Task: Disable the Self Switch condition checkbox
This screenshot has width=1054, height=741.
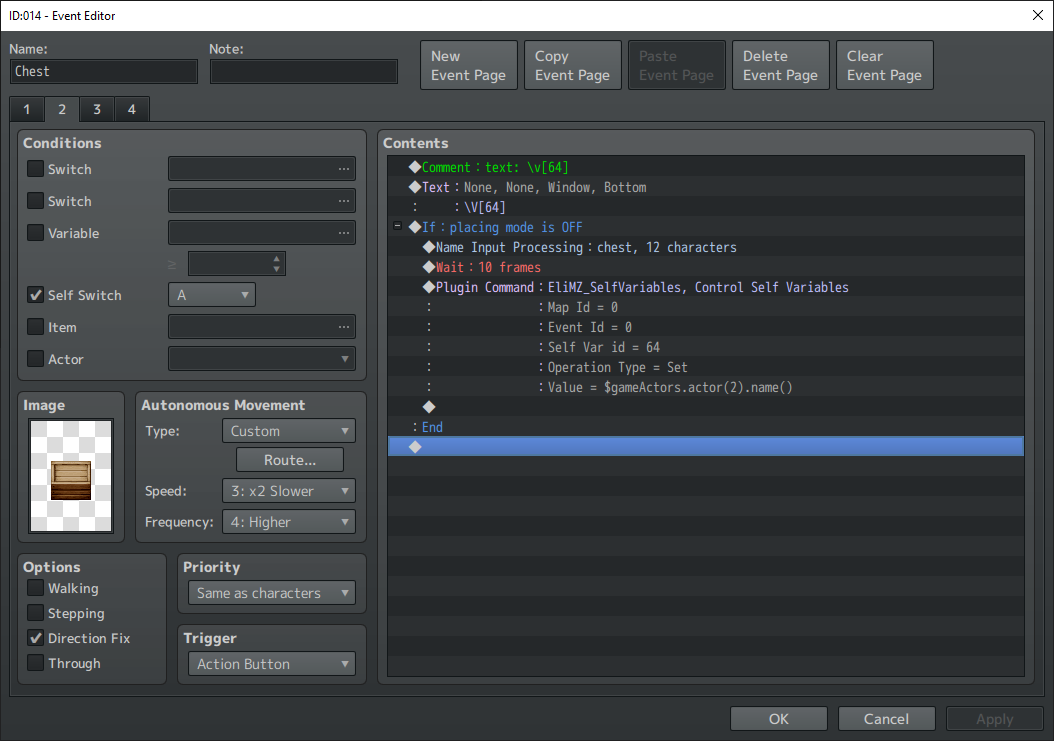Action: [x=36, y=295]
